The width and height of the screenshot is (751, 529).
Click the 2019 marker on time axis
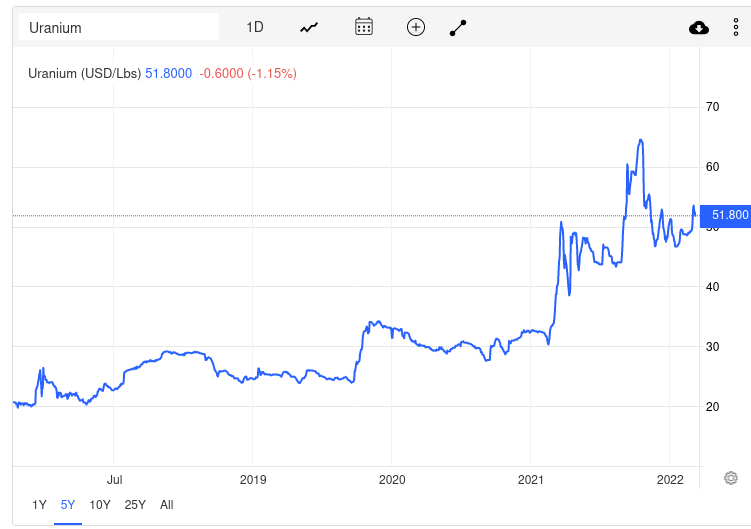click(x=253, y=479)
